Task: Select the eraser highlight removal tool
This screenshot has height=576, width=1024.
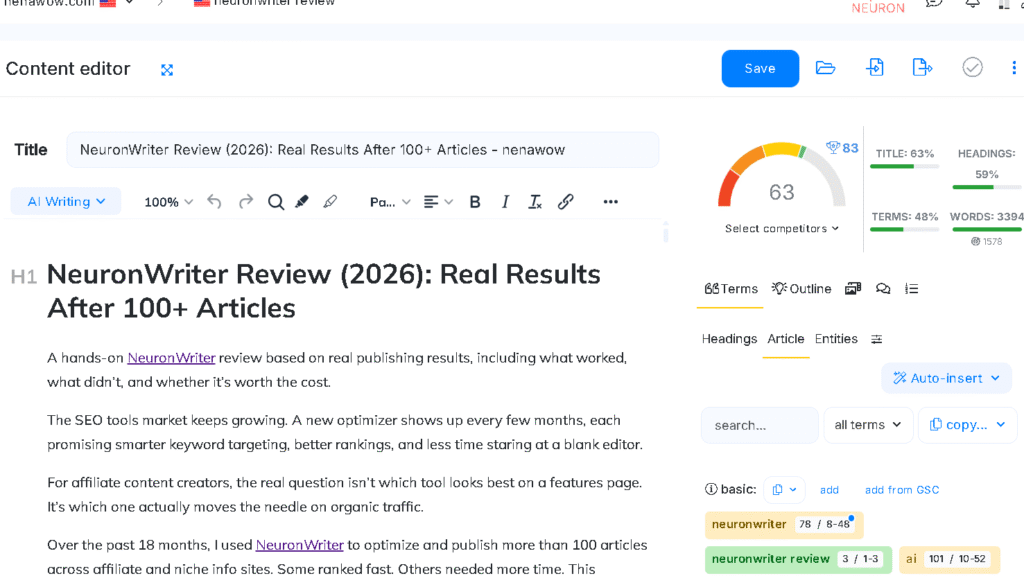Action: click(x=330, y=202)
